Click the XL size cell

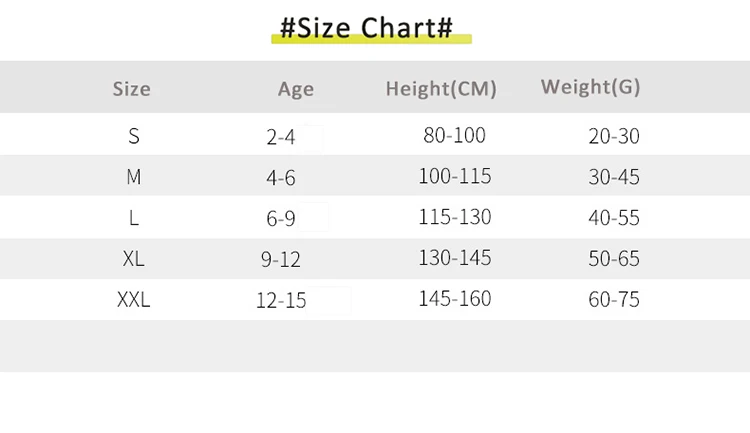(134, 258)
